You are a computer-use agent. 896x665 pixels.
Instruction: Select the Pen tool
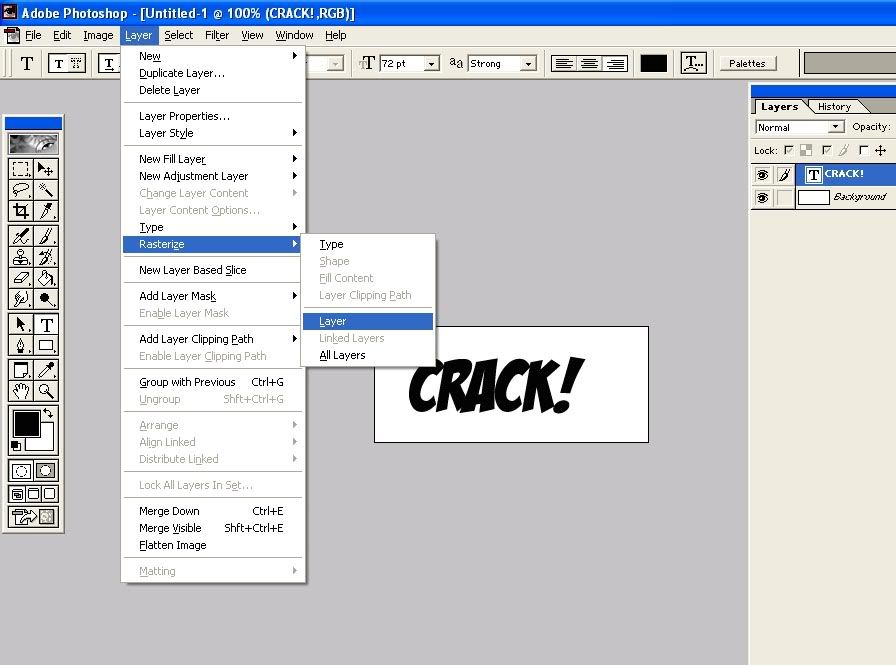[21, 346]
